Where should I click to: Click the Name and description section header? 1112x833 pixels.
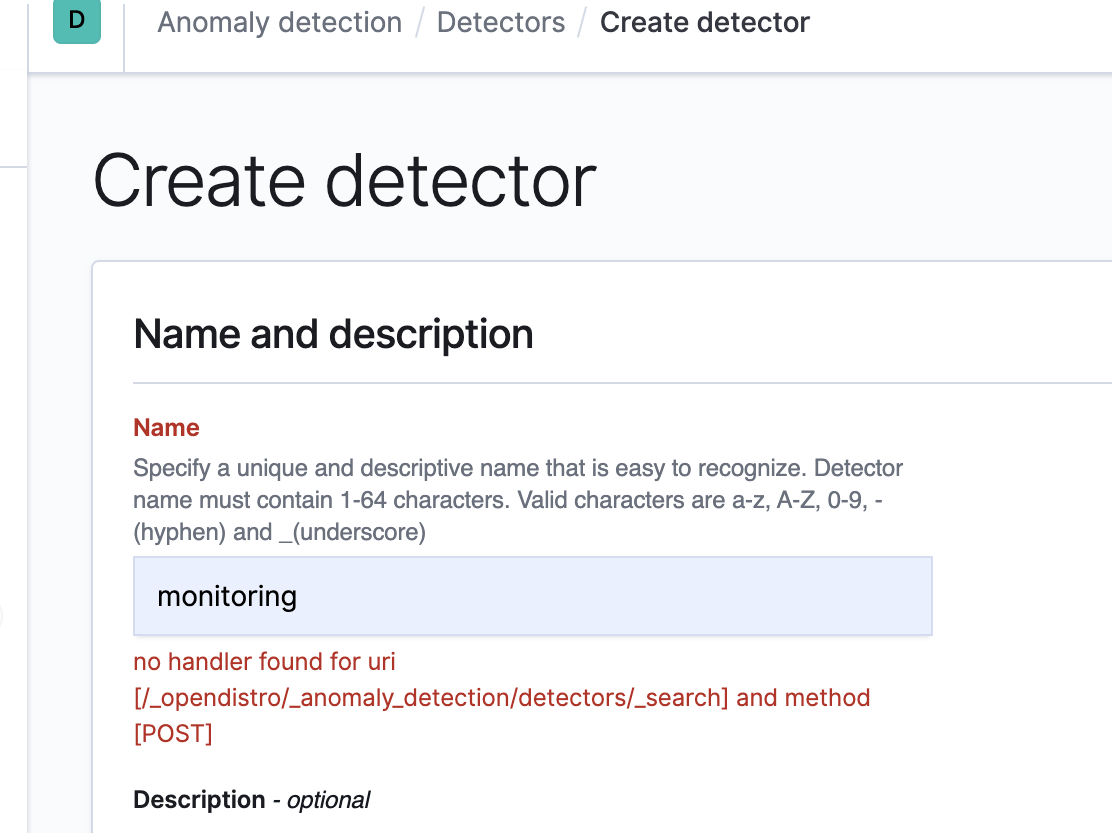pos(333,334)
